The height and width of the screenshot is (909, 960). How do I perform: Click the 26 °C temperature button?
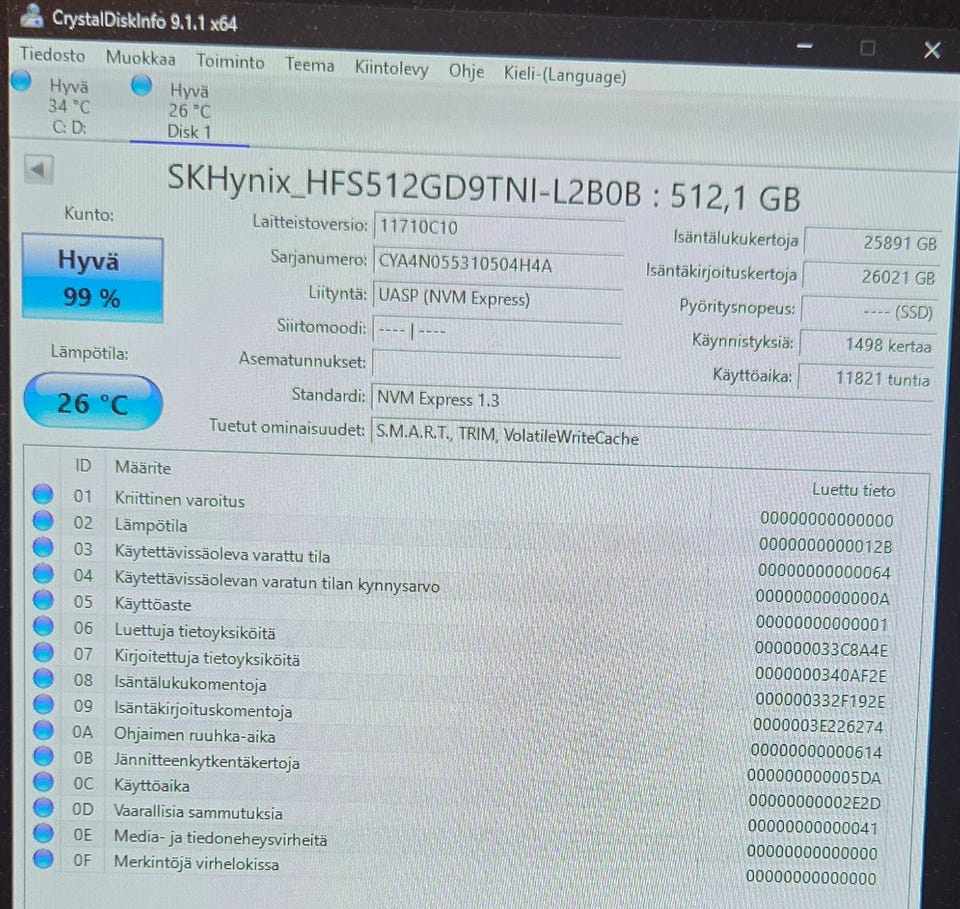(x=93, y=403)
